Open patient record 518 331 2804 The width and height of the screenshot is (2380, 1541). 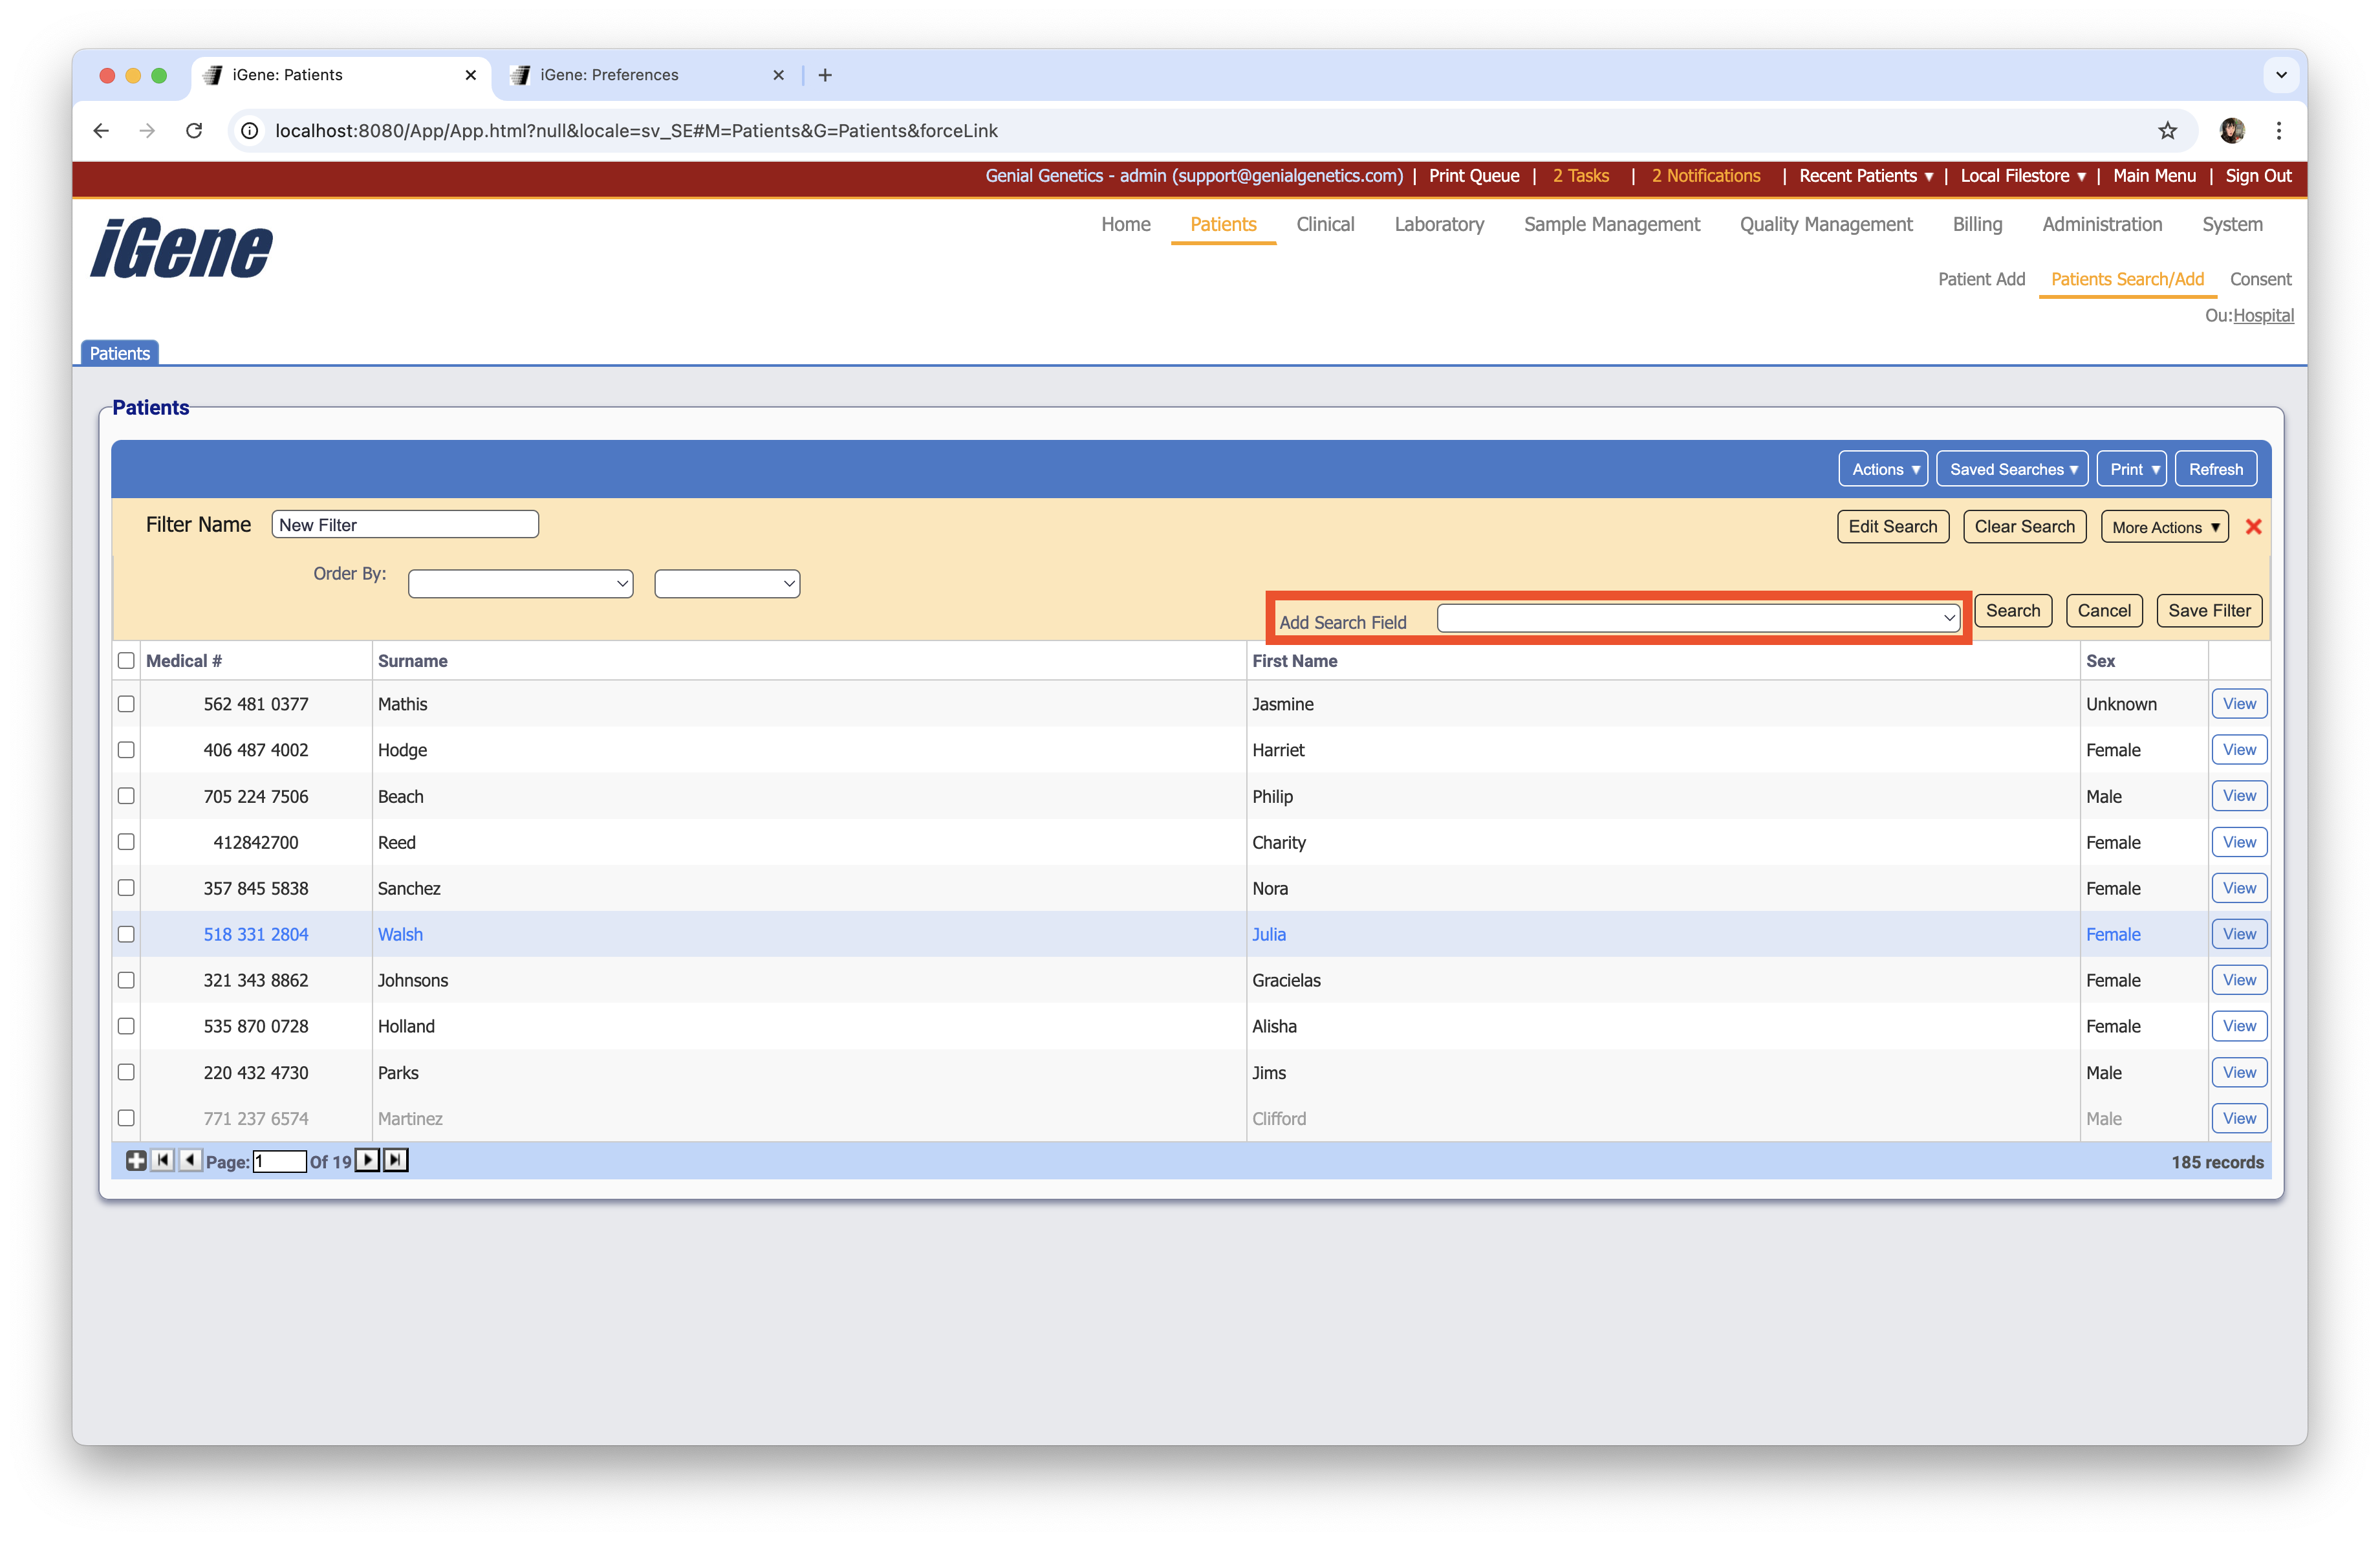[x=255, y=934]
